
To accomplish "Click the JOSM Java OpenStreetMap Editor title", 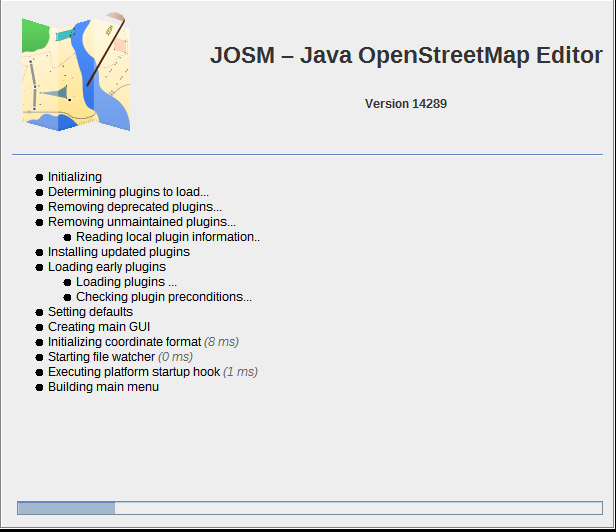I will click(406, 56).
